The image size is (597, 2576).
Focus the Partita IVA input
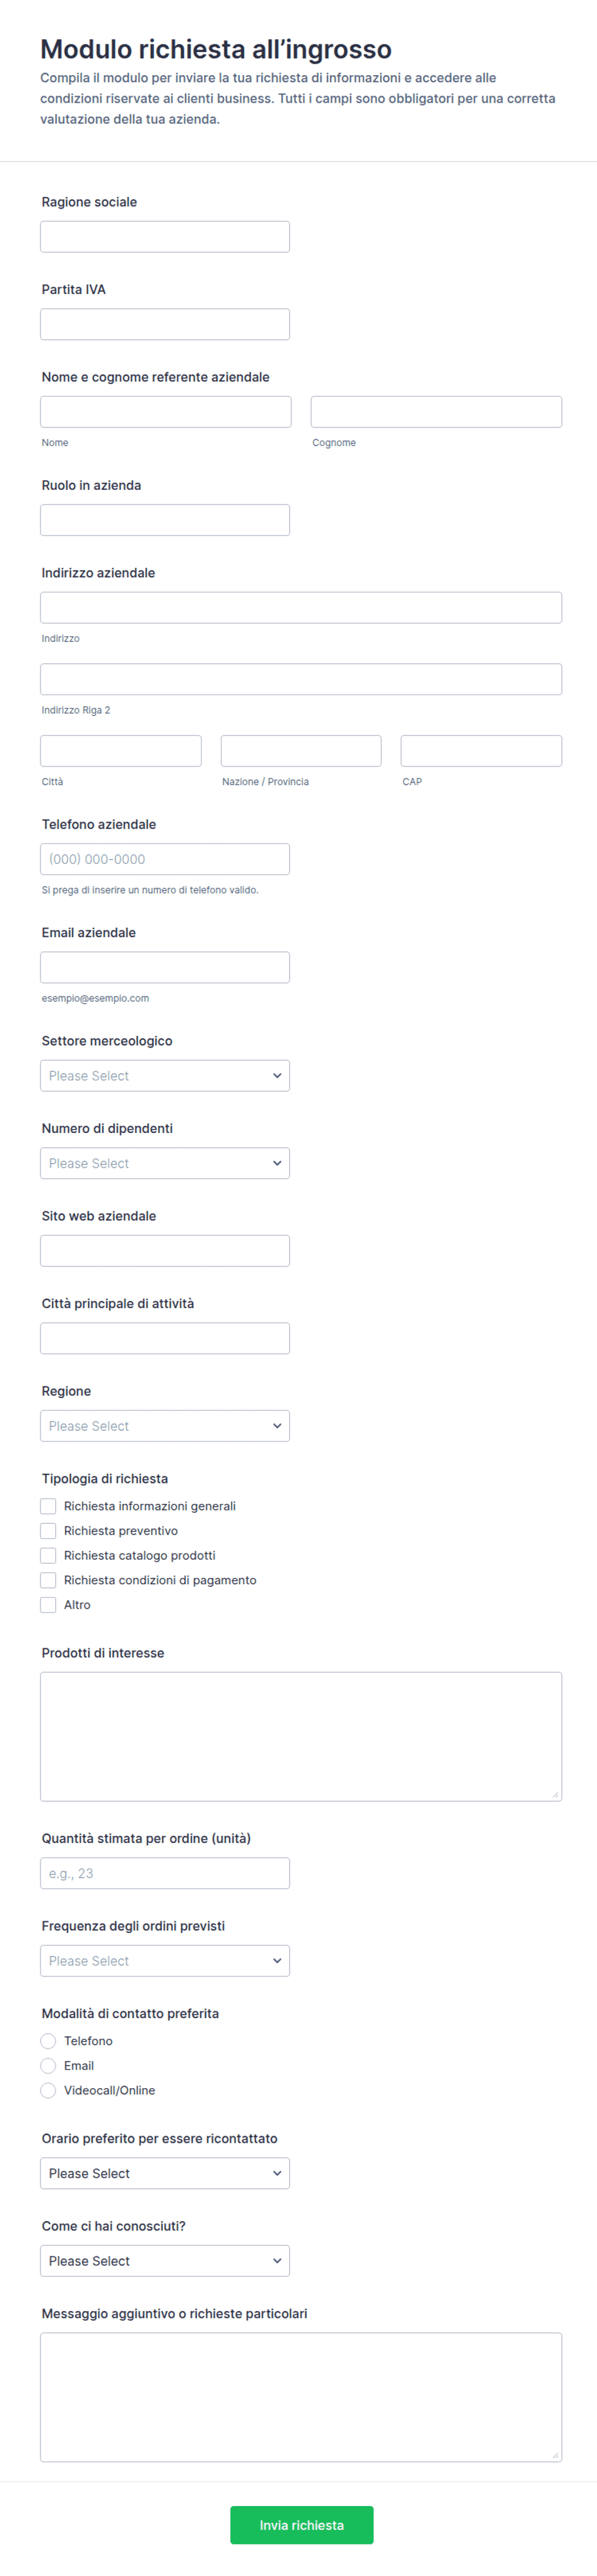pos(165,324)
